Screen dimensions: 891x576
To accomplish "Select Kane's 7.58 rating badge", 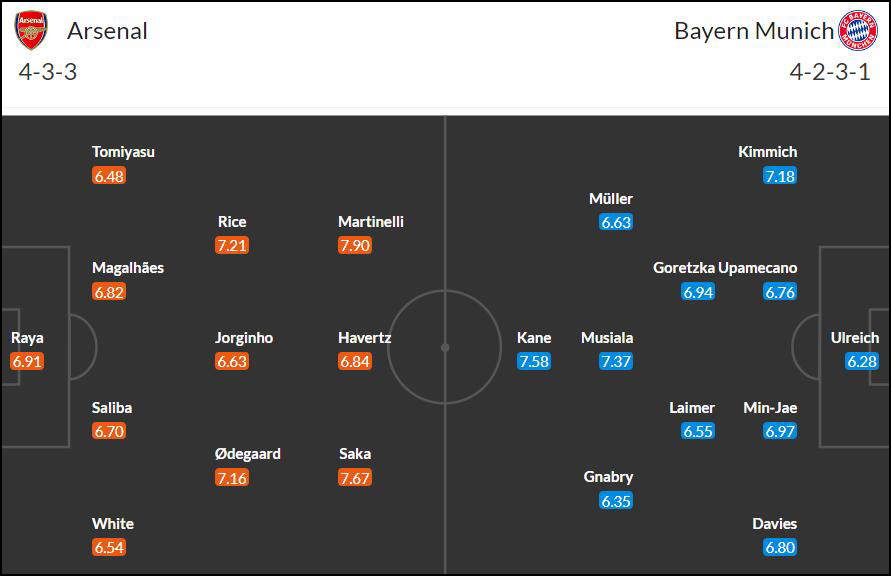I will click(534, 361).
